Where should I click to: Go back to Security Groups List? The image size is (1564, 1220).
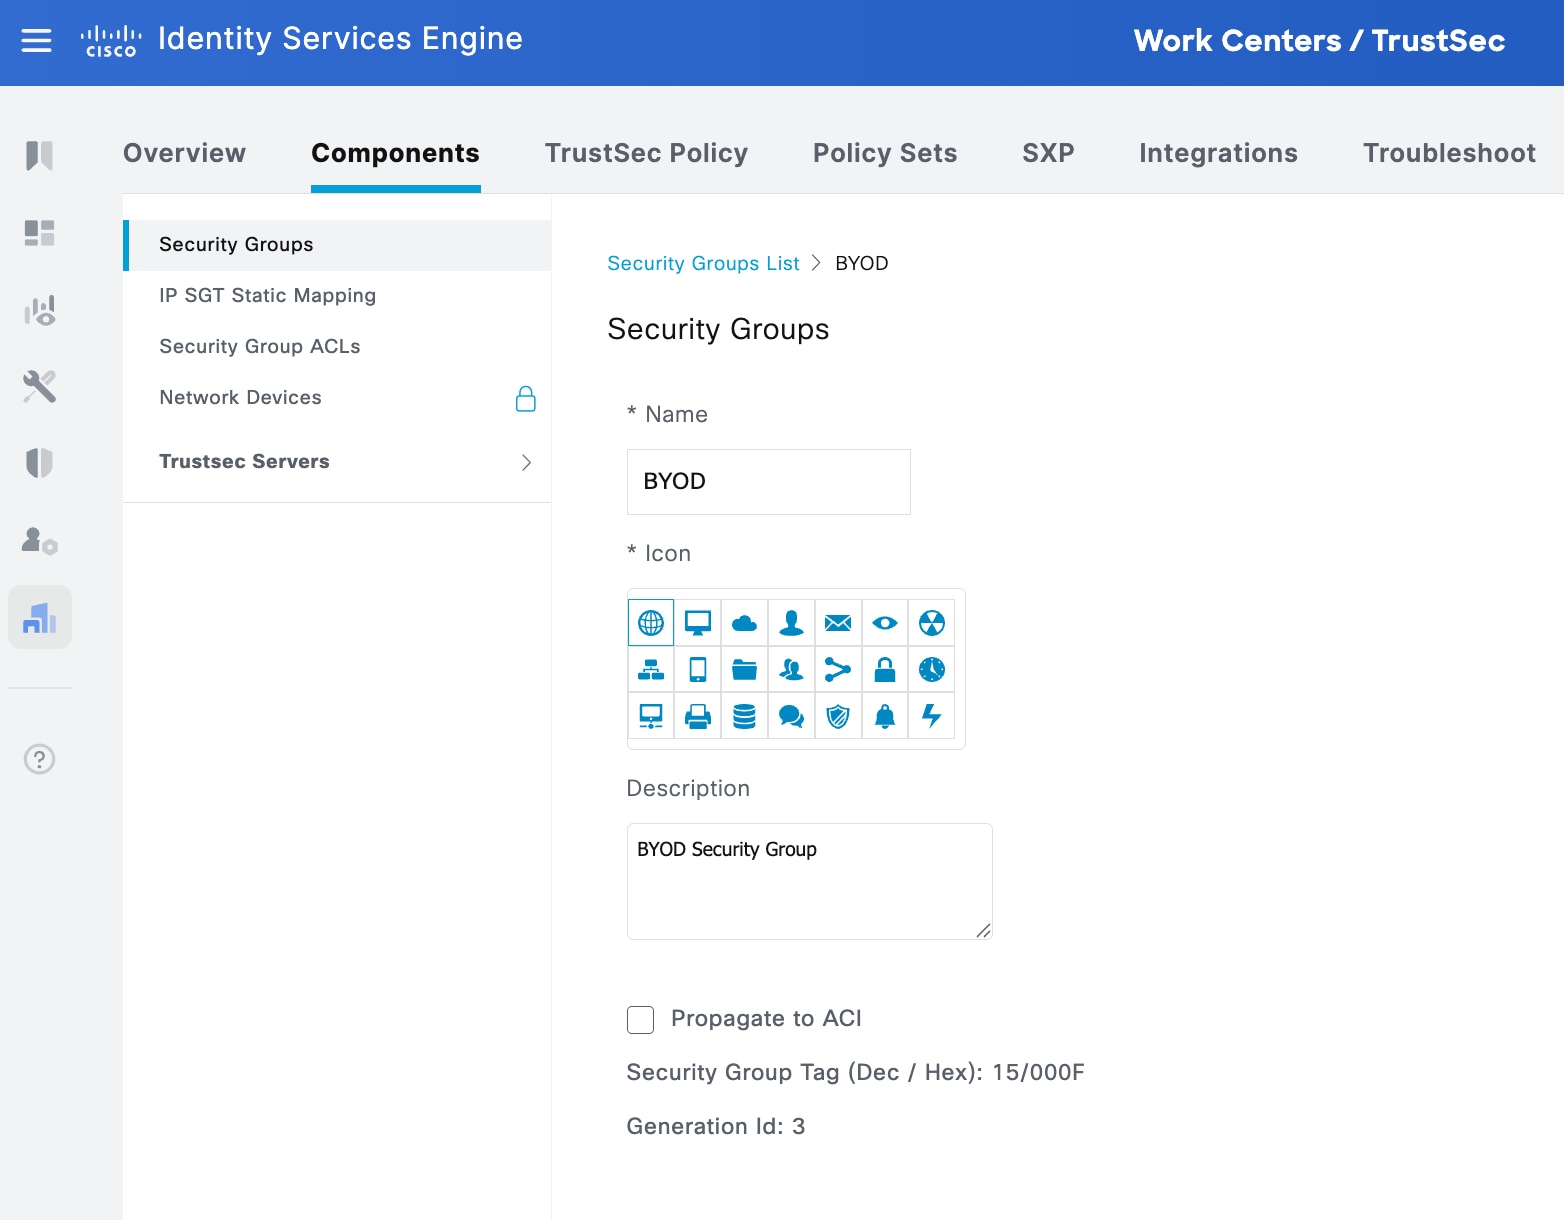[x=703, y=263]
